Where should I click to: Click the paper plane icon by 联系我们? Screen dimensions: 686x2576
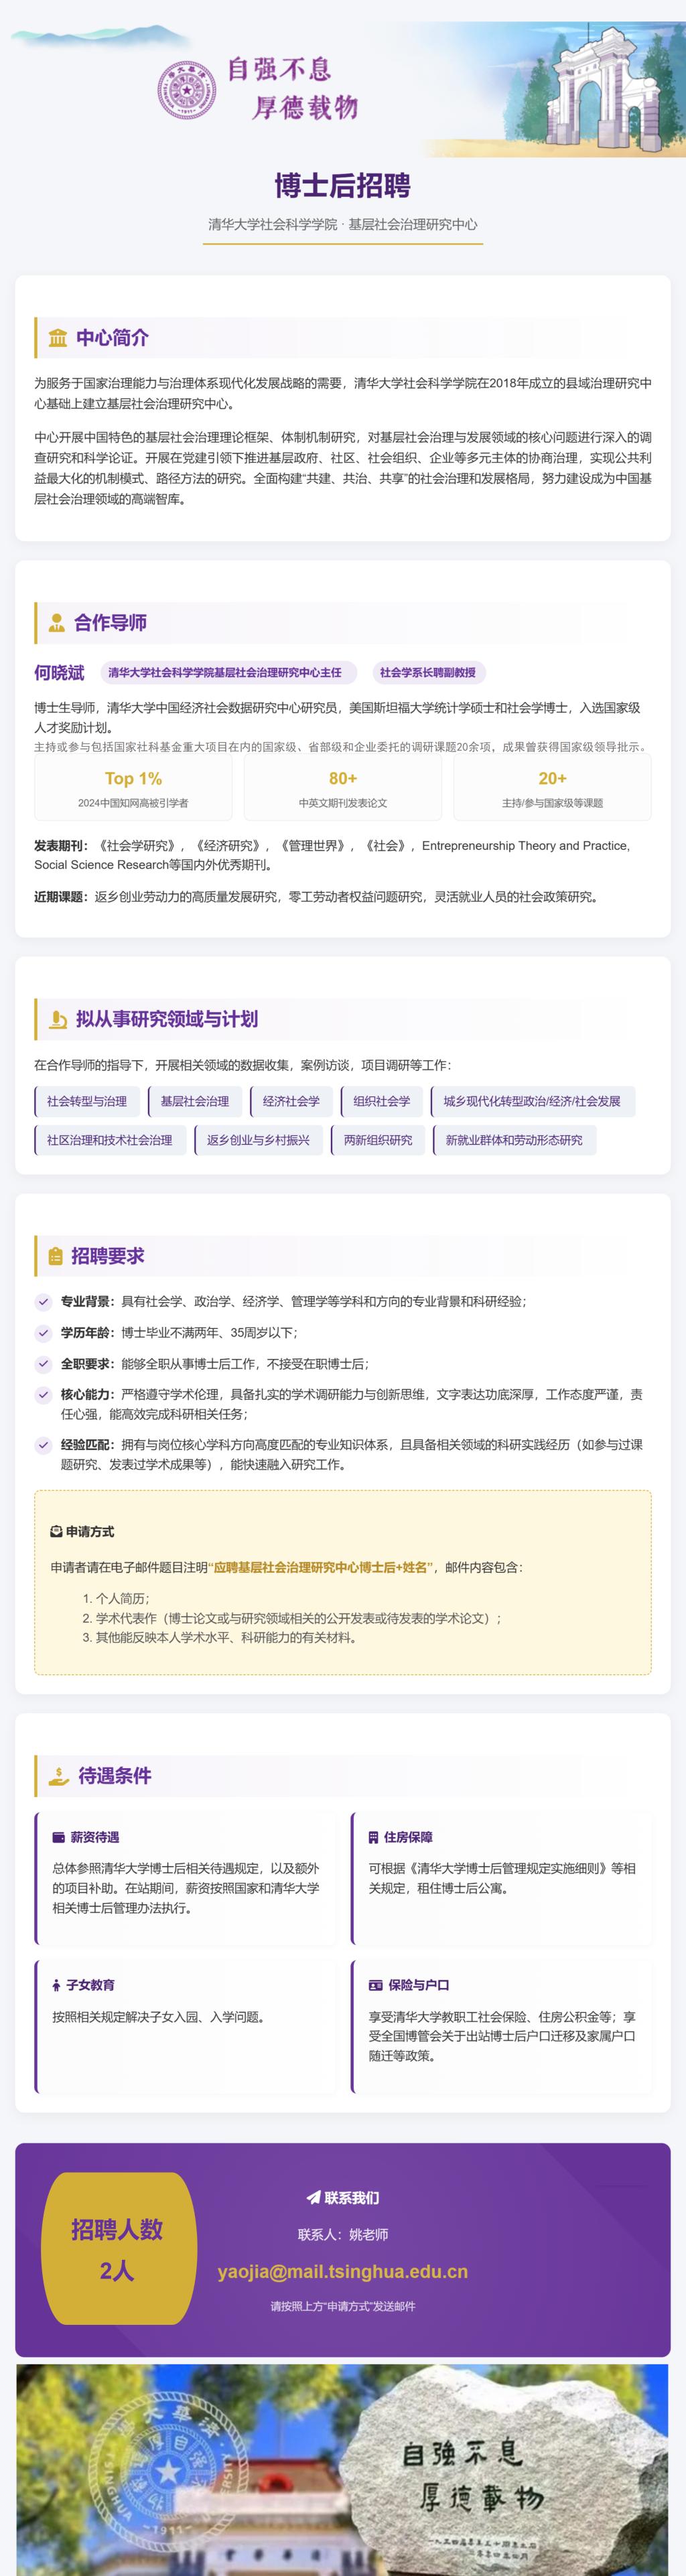313,2197
